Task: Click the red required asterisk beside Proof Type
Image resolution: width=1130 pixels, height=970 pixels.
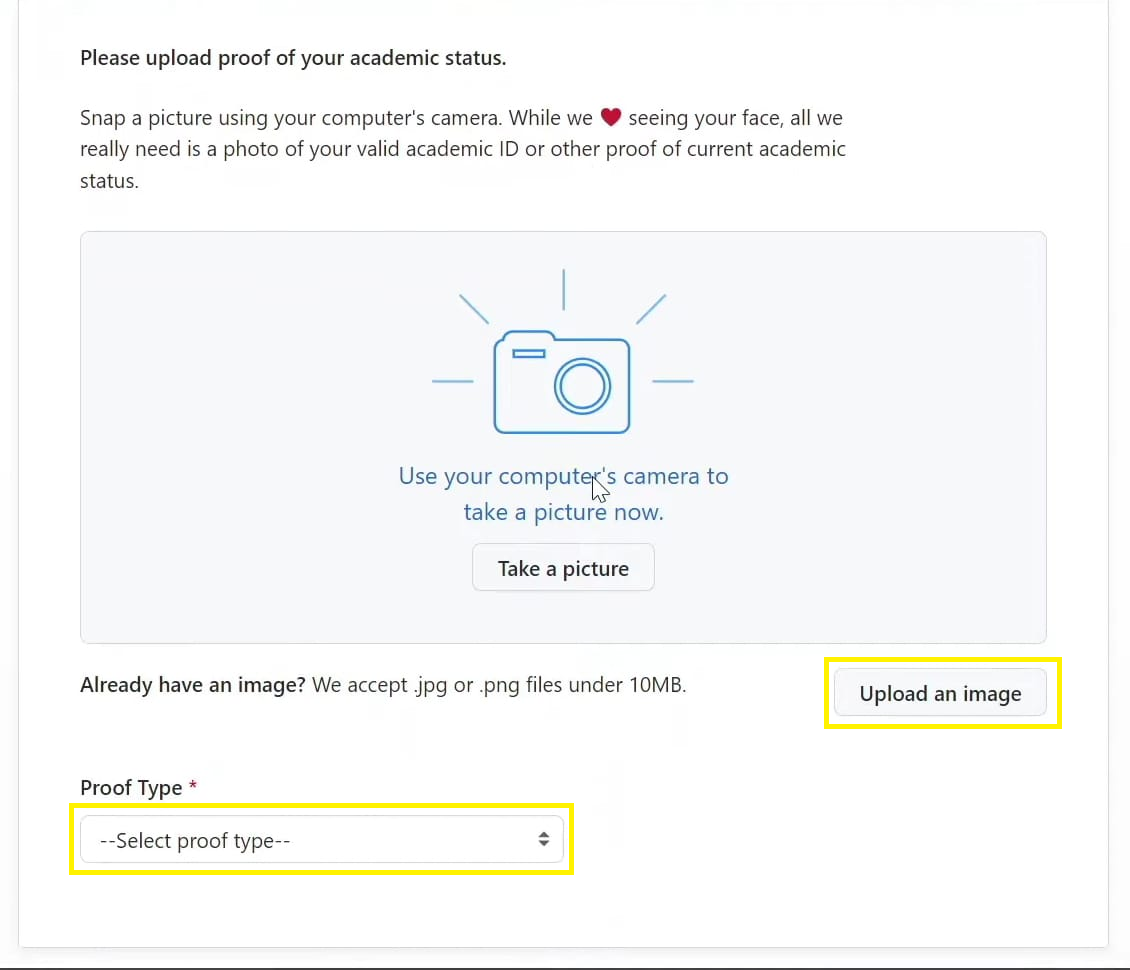Action: point(193,788)
